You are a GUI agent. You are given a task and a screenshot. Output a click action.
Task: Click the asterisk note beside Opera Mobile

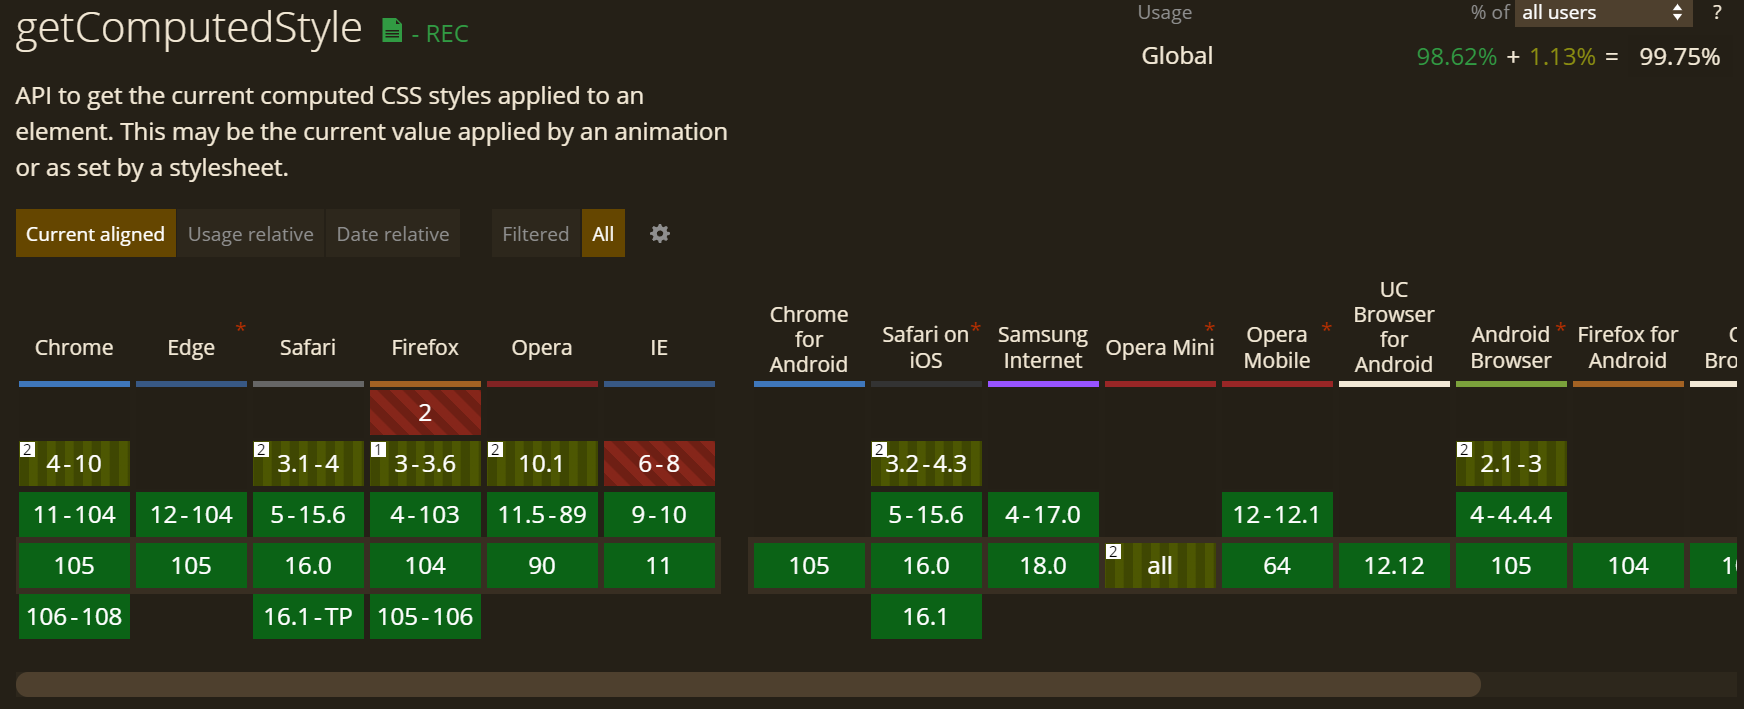tap(1327, 327)
